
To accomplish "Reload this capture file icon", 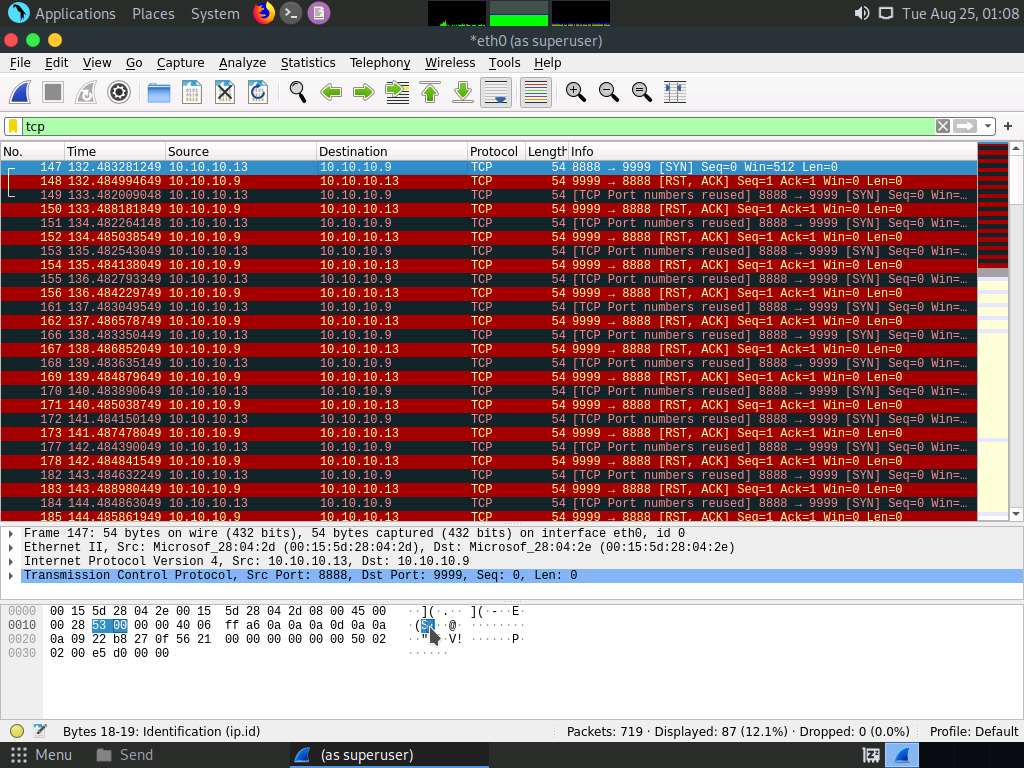I will coord(258,92).
